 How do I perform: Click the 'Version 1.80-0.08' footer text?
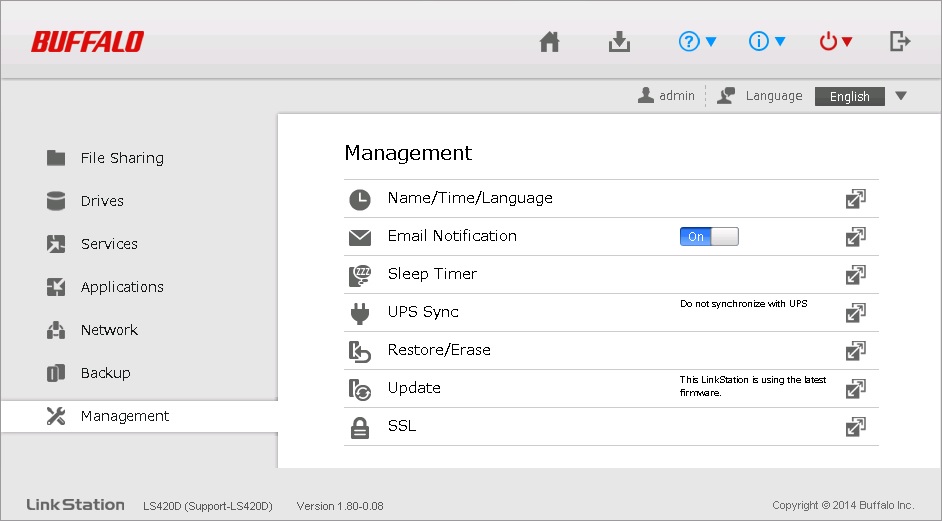point(340,506)
